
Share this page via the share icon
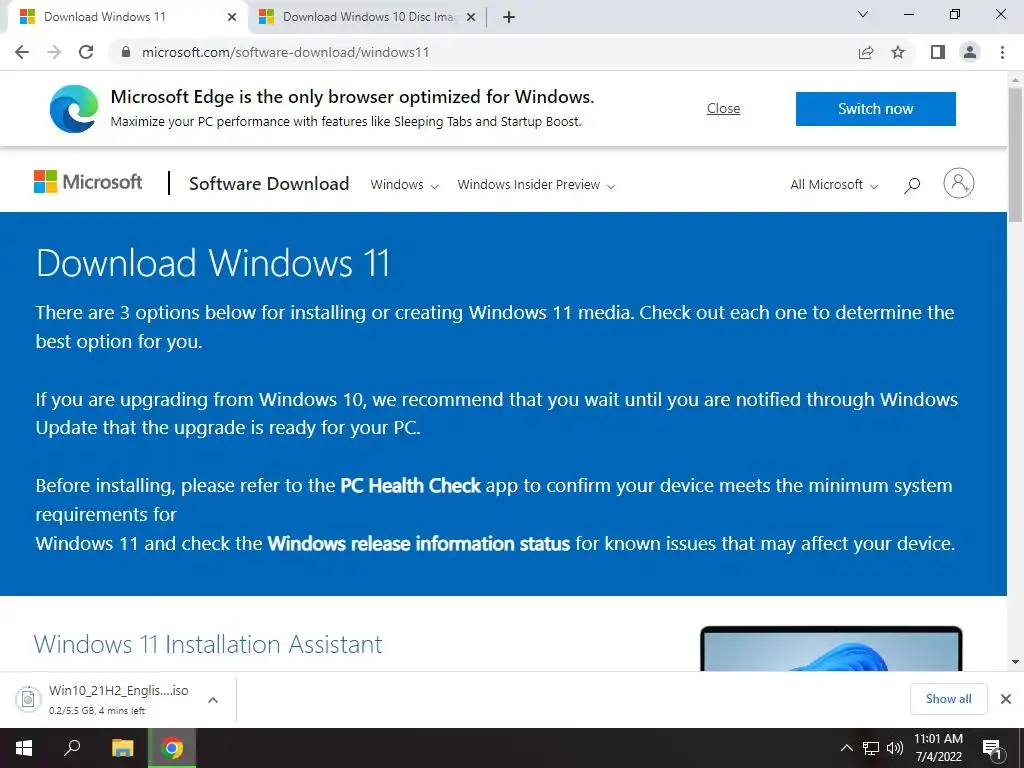click(x=866, y=52)
